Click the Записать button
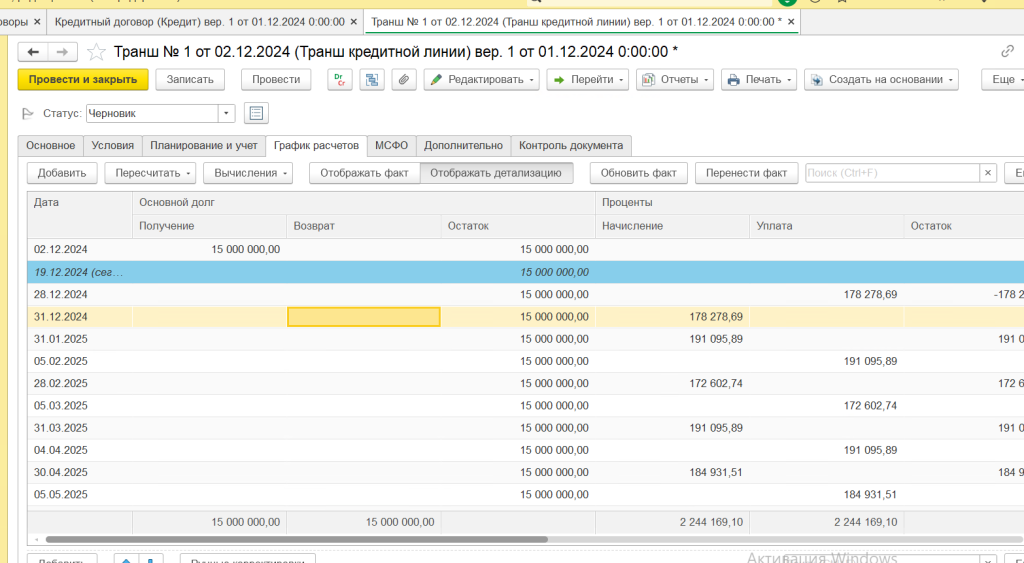1024x563 pixels. point(190,80)
